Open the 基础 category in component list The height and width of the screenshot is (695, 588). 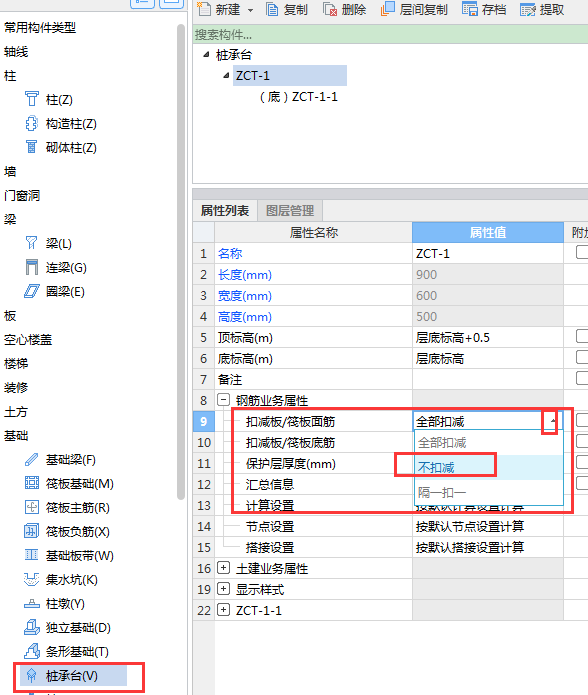16,436
